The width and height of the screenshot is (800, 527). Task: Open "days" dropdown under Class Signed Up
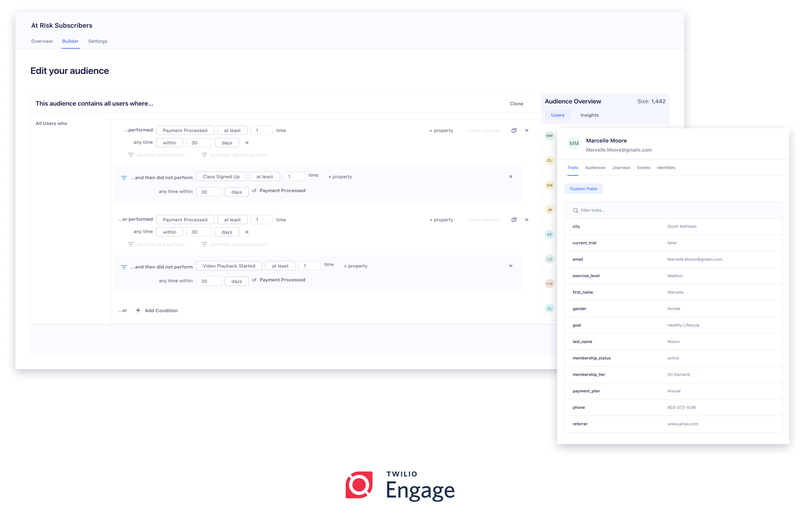(x=237, y=192)
